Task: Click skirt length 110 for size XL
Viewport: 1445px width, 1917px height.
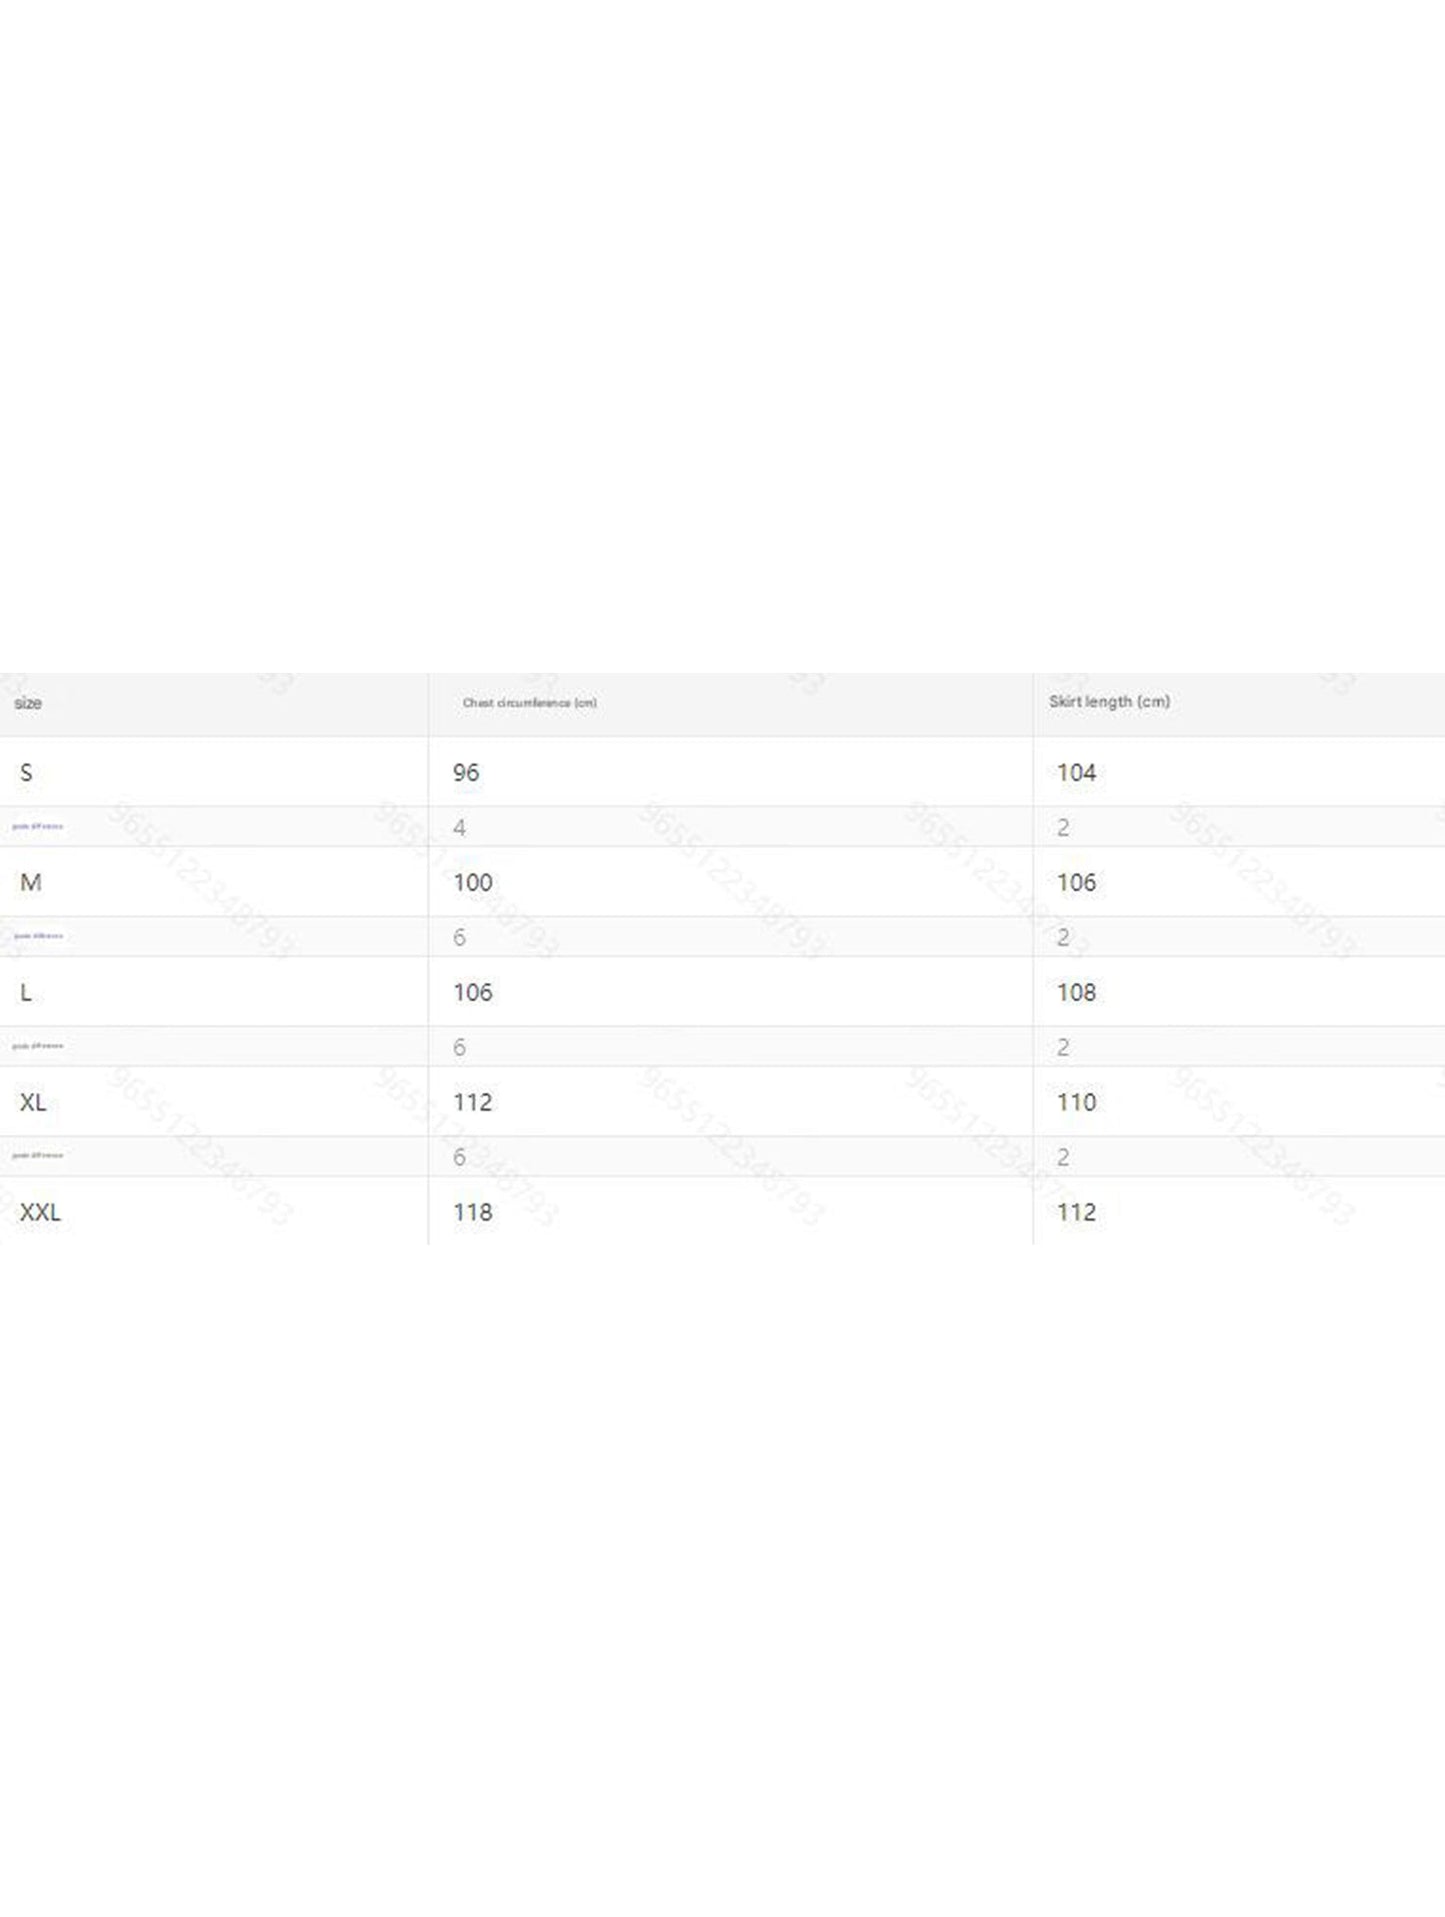Action: [x=1076, y=1102]
